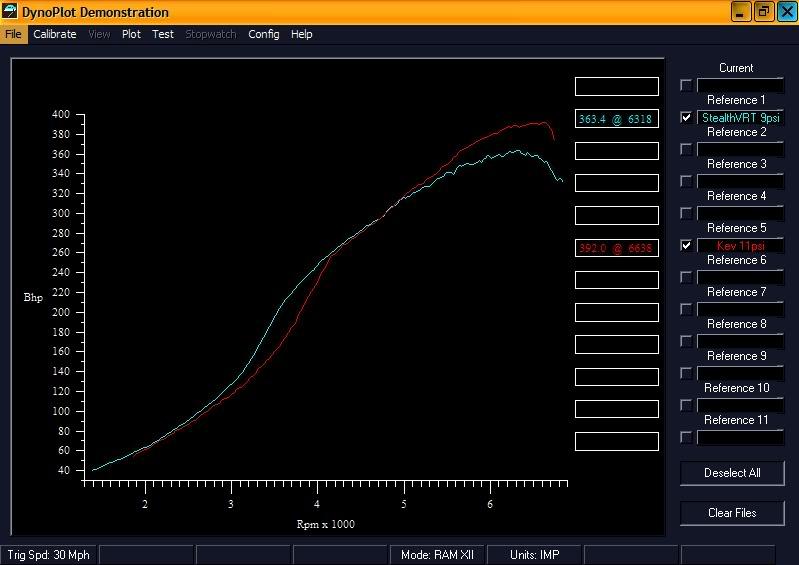The width and height of the screenshot is (799, 565).
Task: Click the DynoPlot app icon in title bar
Action: 9,11
